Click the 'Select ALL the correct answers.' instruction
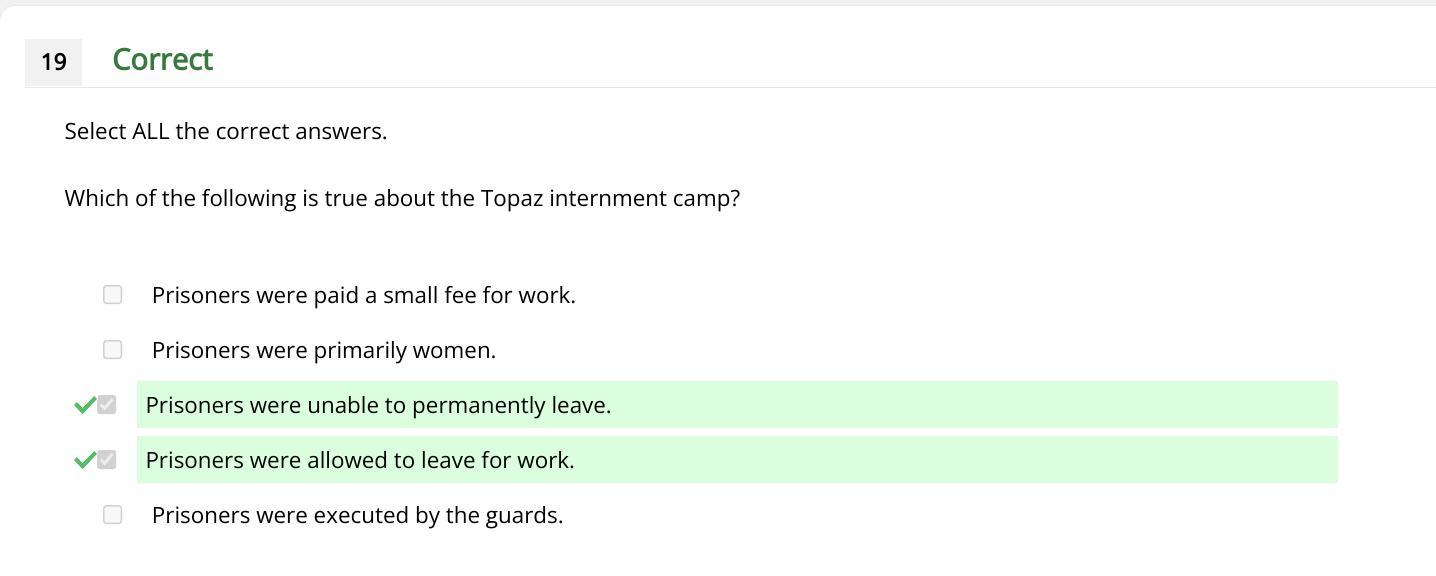 tap(225, 131)
